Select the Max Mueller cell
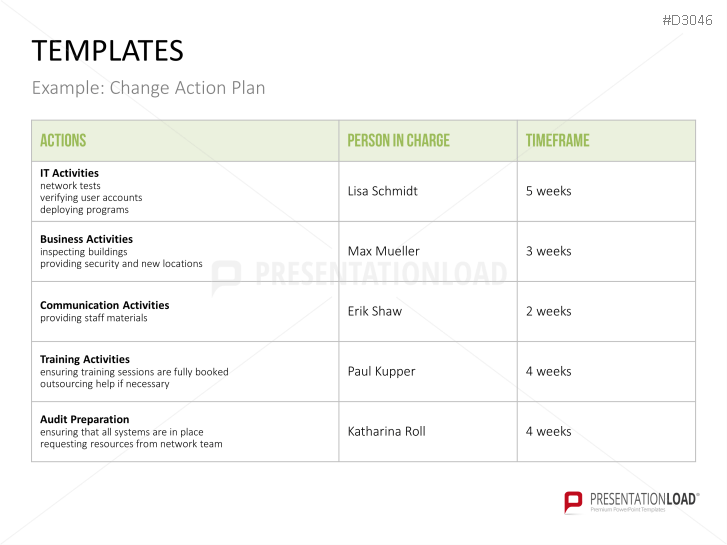This screenshot has height=545, width=727. click(383, 251)
